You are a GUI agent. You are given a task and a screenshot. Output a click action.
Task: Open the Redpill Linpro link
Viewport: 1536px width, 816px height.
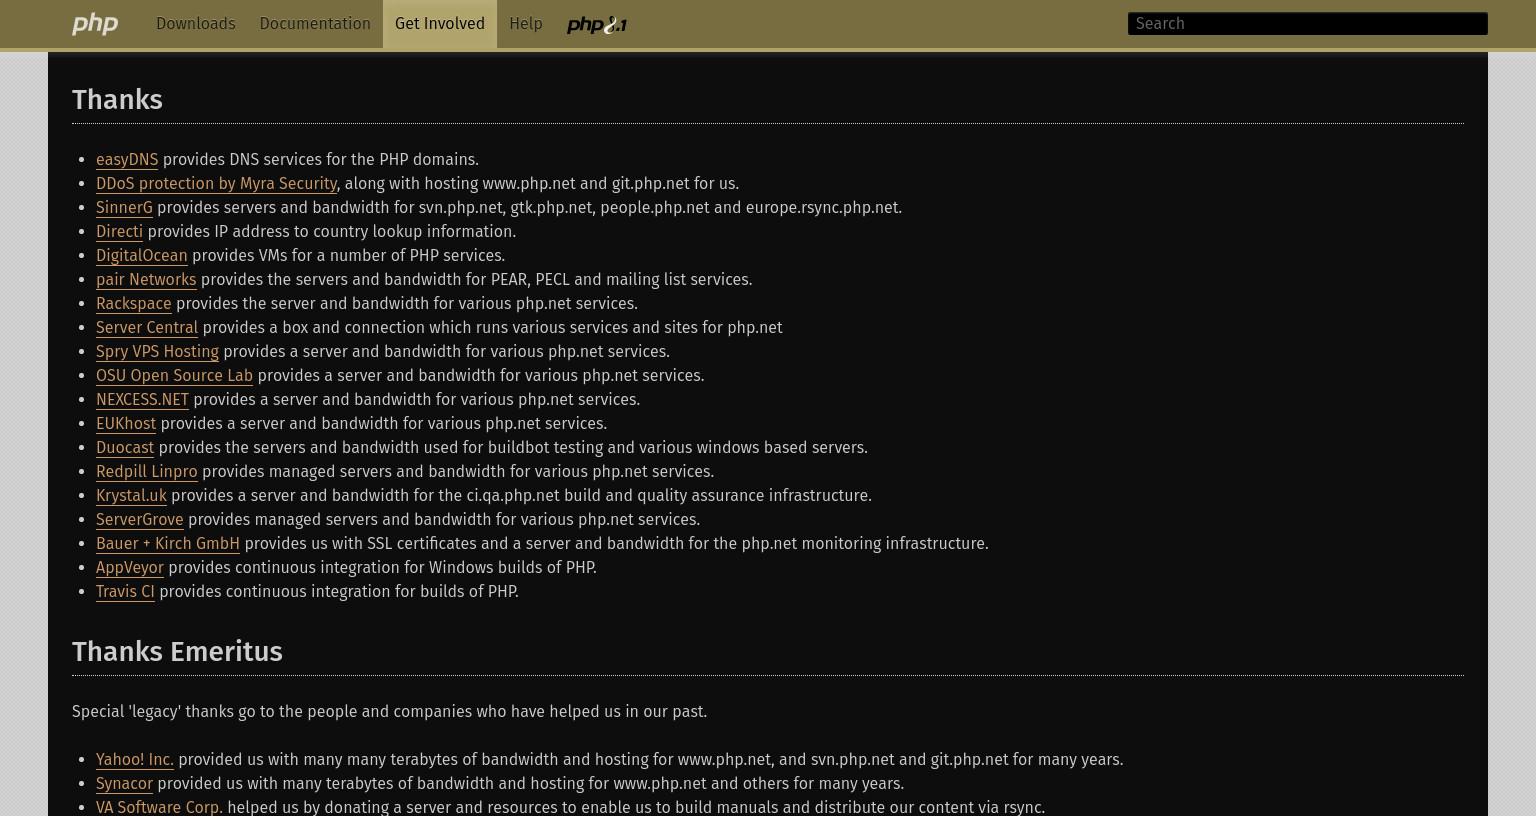[147, 472]
